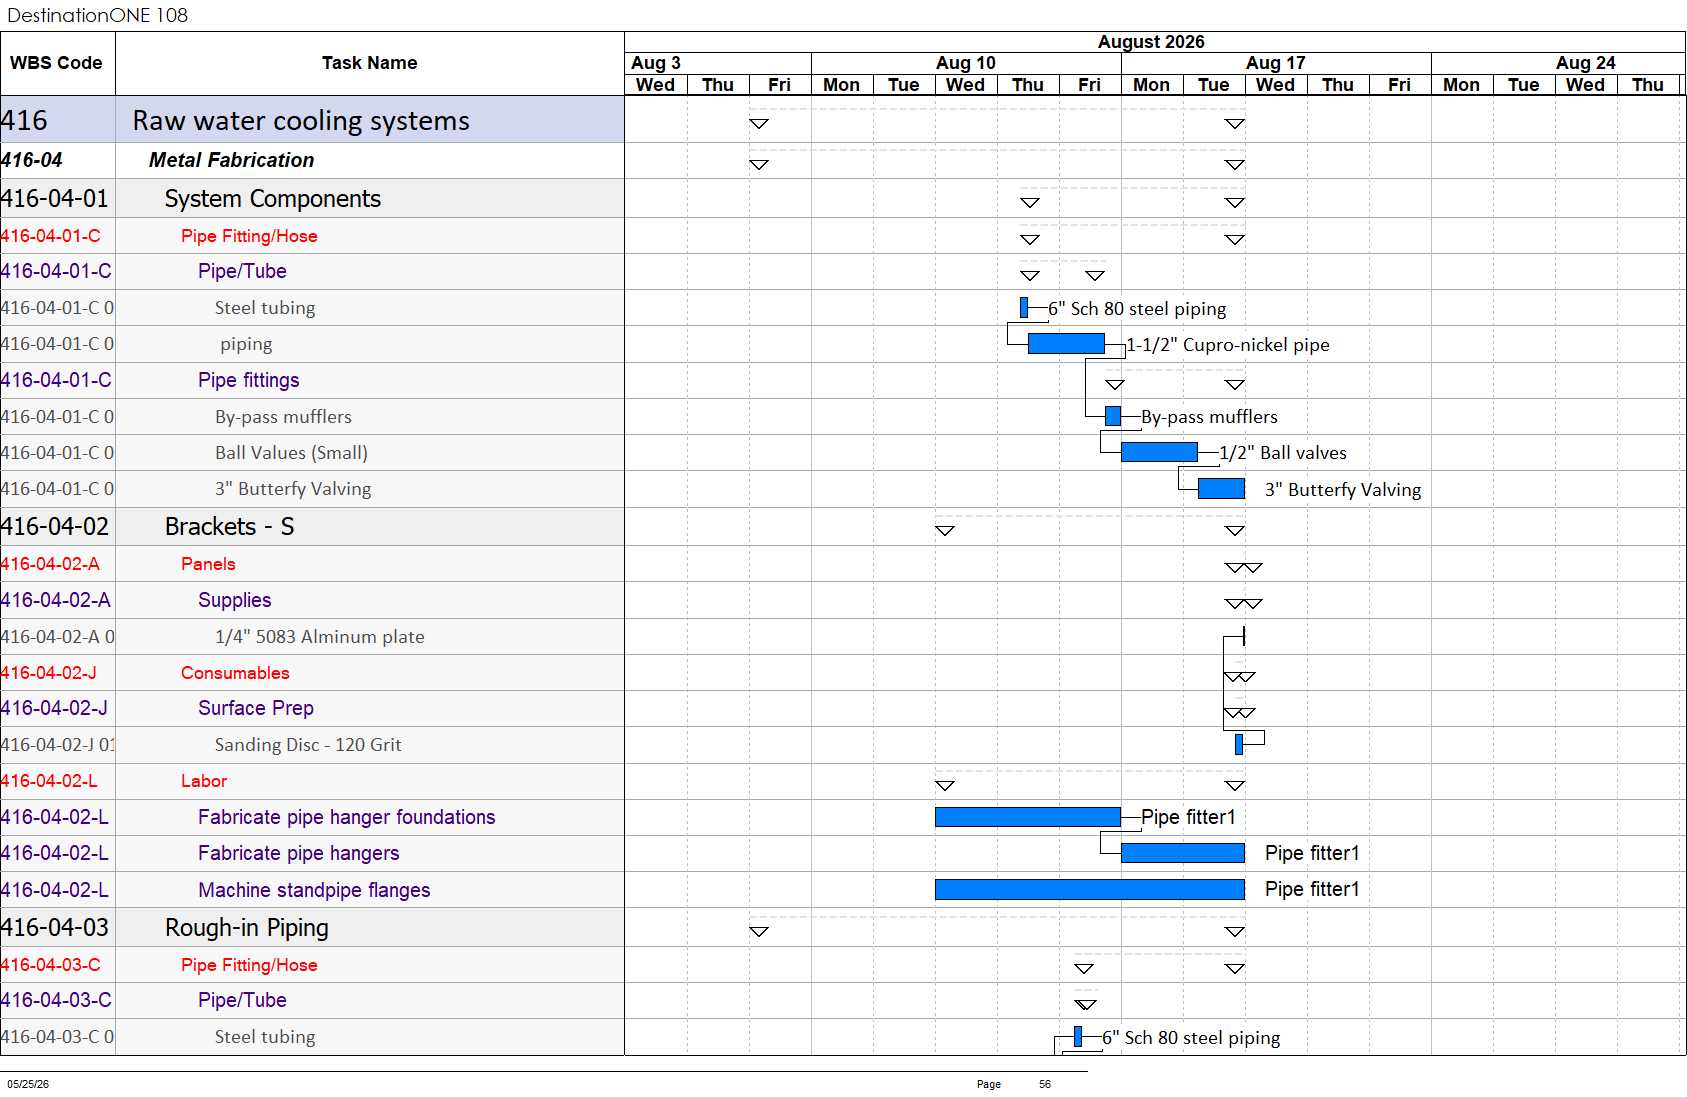
Task: Select the Metal Fabrication task name
Action: (231, 160)
